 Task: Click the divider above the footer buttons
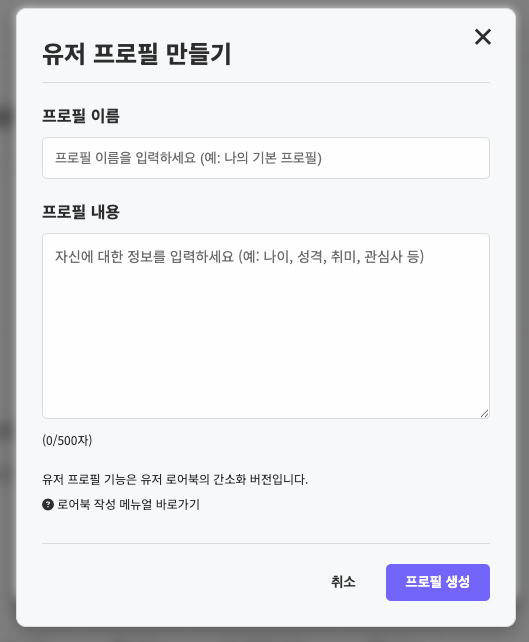coord(266,544)
